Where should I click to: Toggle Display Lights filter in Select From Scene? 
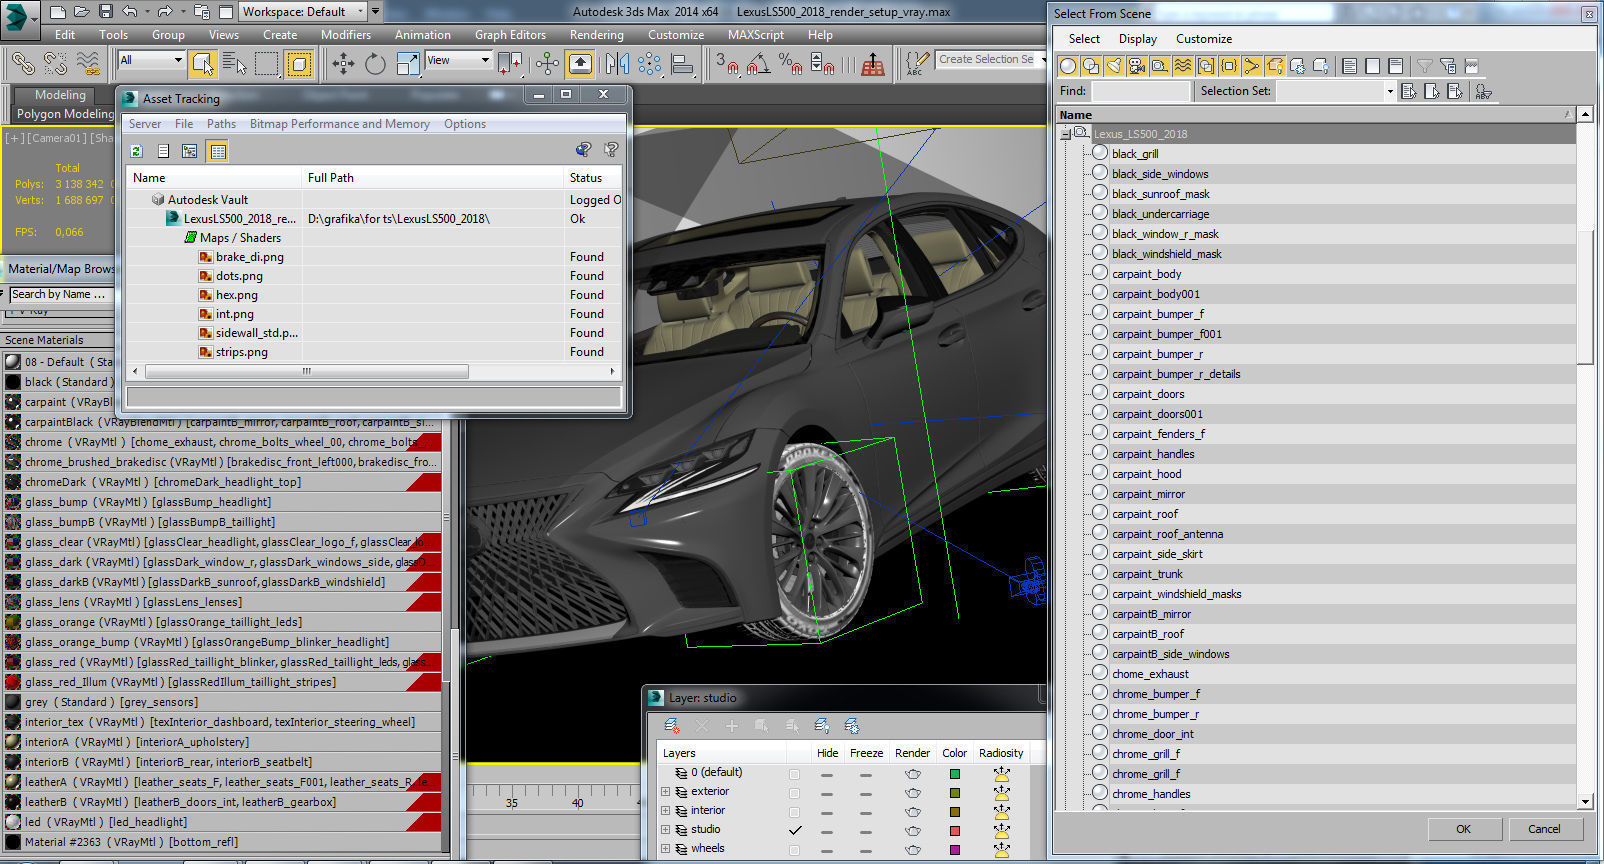click(x=1114, y=66)
